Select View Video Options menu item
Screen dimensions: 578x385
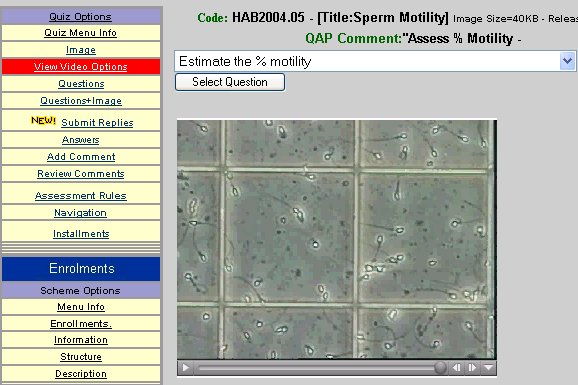[x=81, y=67]
